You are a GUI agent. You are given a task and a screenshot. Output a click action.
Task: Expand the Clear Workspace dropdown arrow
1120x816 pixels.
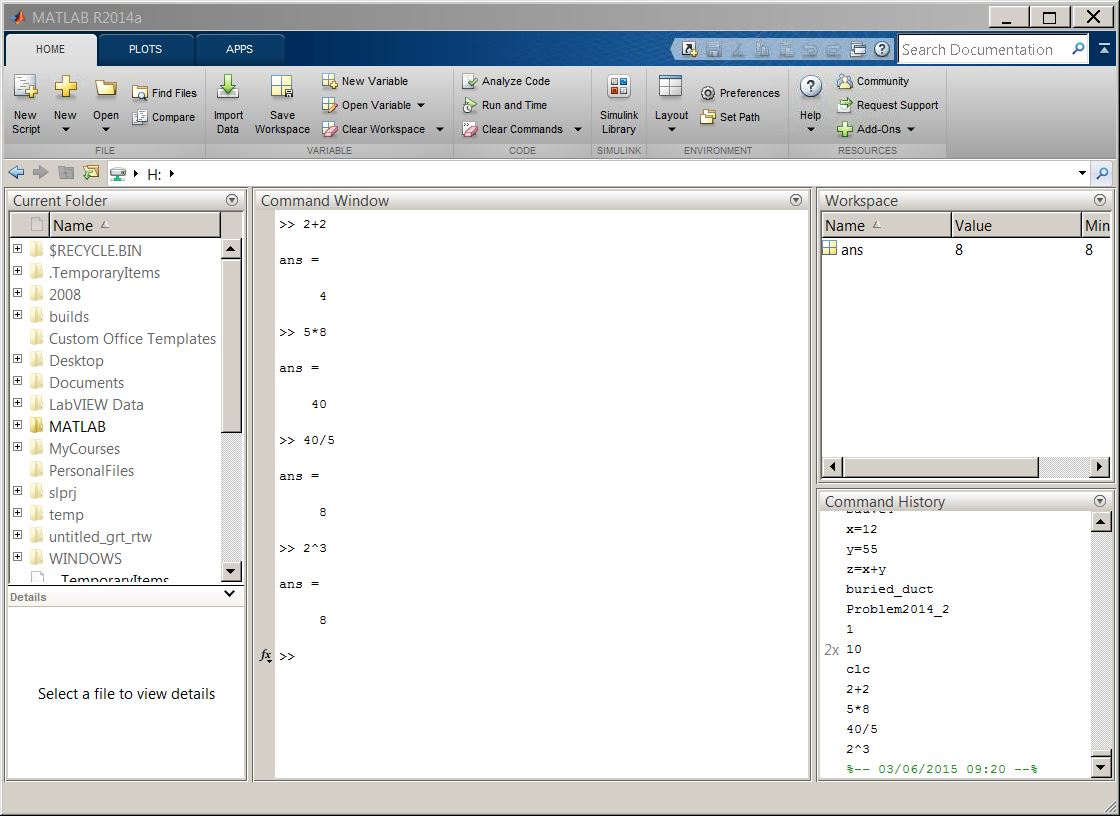coord(440,129)
